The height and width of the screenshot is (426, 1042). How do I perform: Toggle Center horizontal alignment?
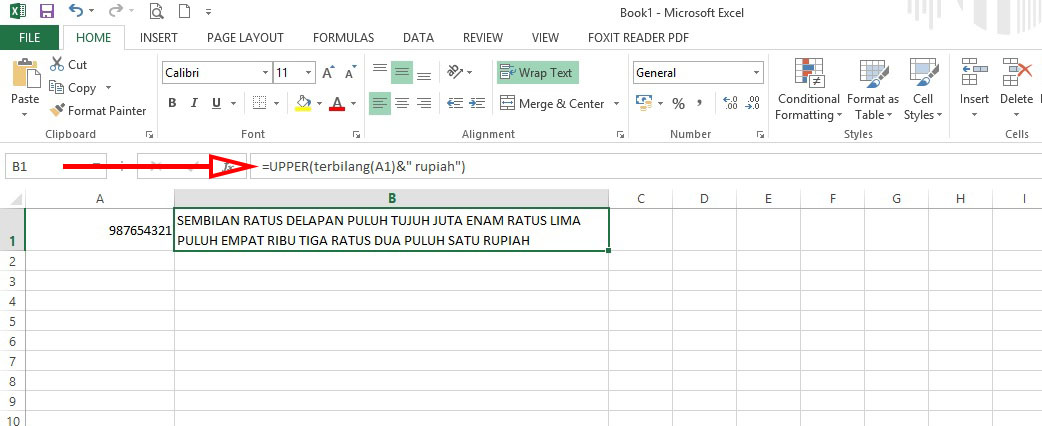tap(402, 103)
